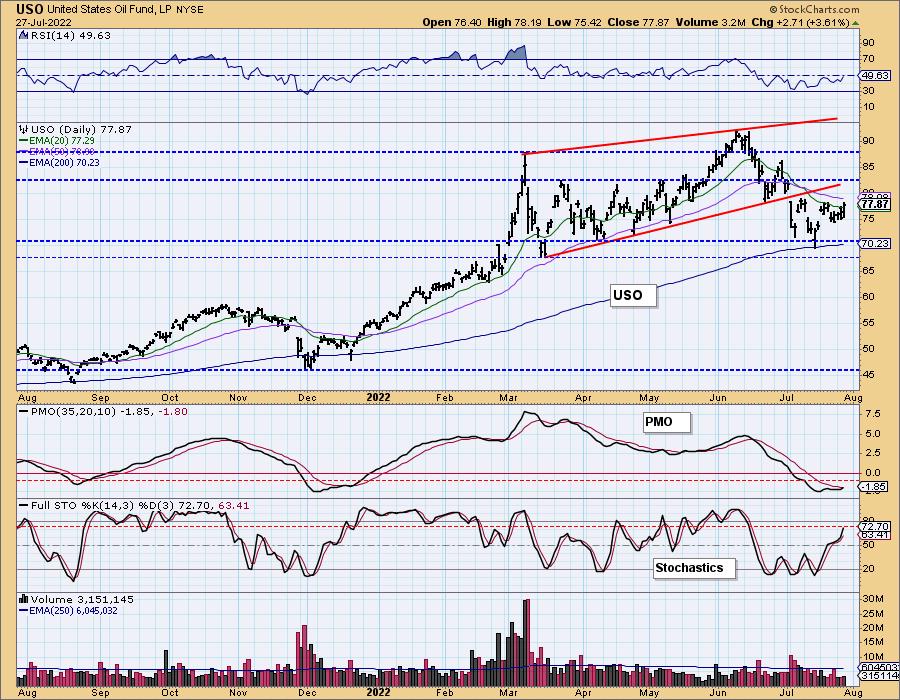
Task: Click the USO annotation box
Action: (633, 295)
